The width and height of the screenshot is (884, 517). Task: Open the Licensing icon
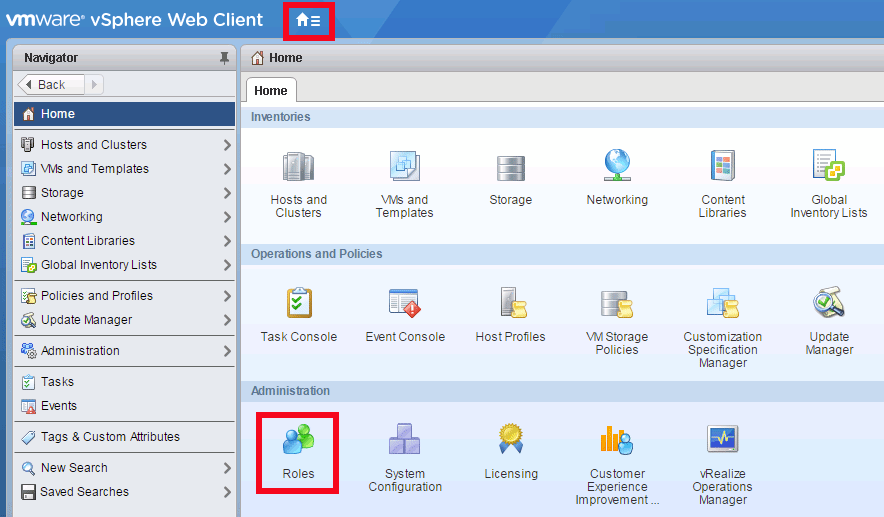point(511,441)
